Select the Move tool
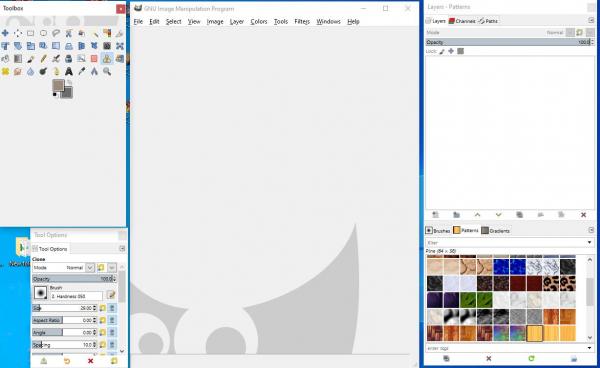This screenshot has height=368, width=600. coord(5,33)
